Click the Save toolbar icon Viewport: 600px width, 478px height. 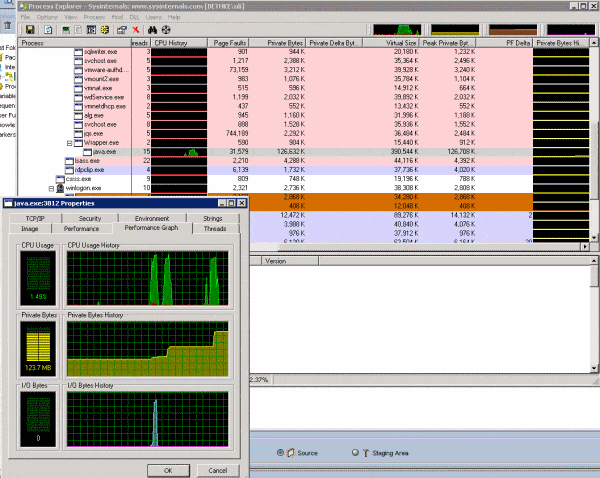tap(30, 30)
